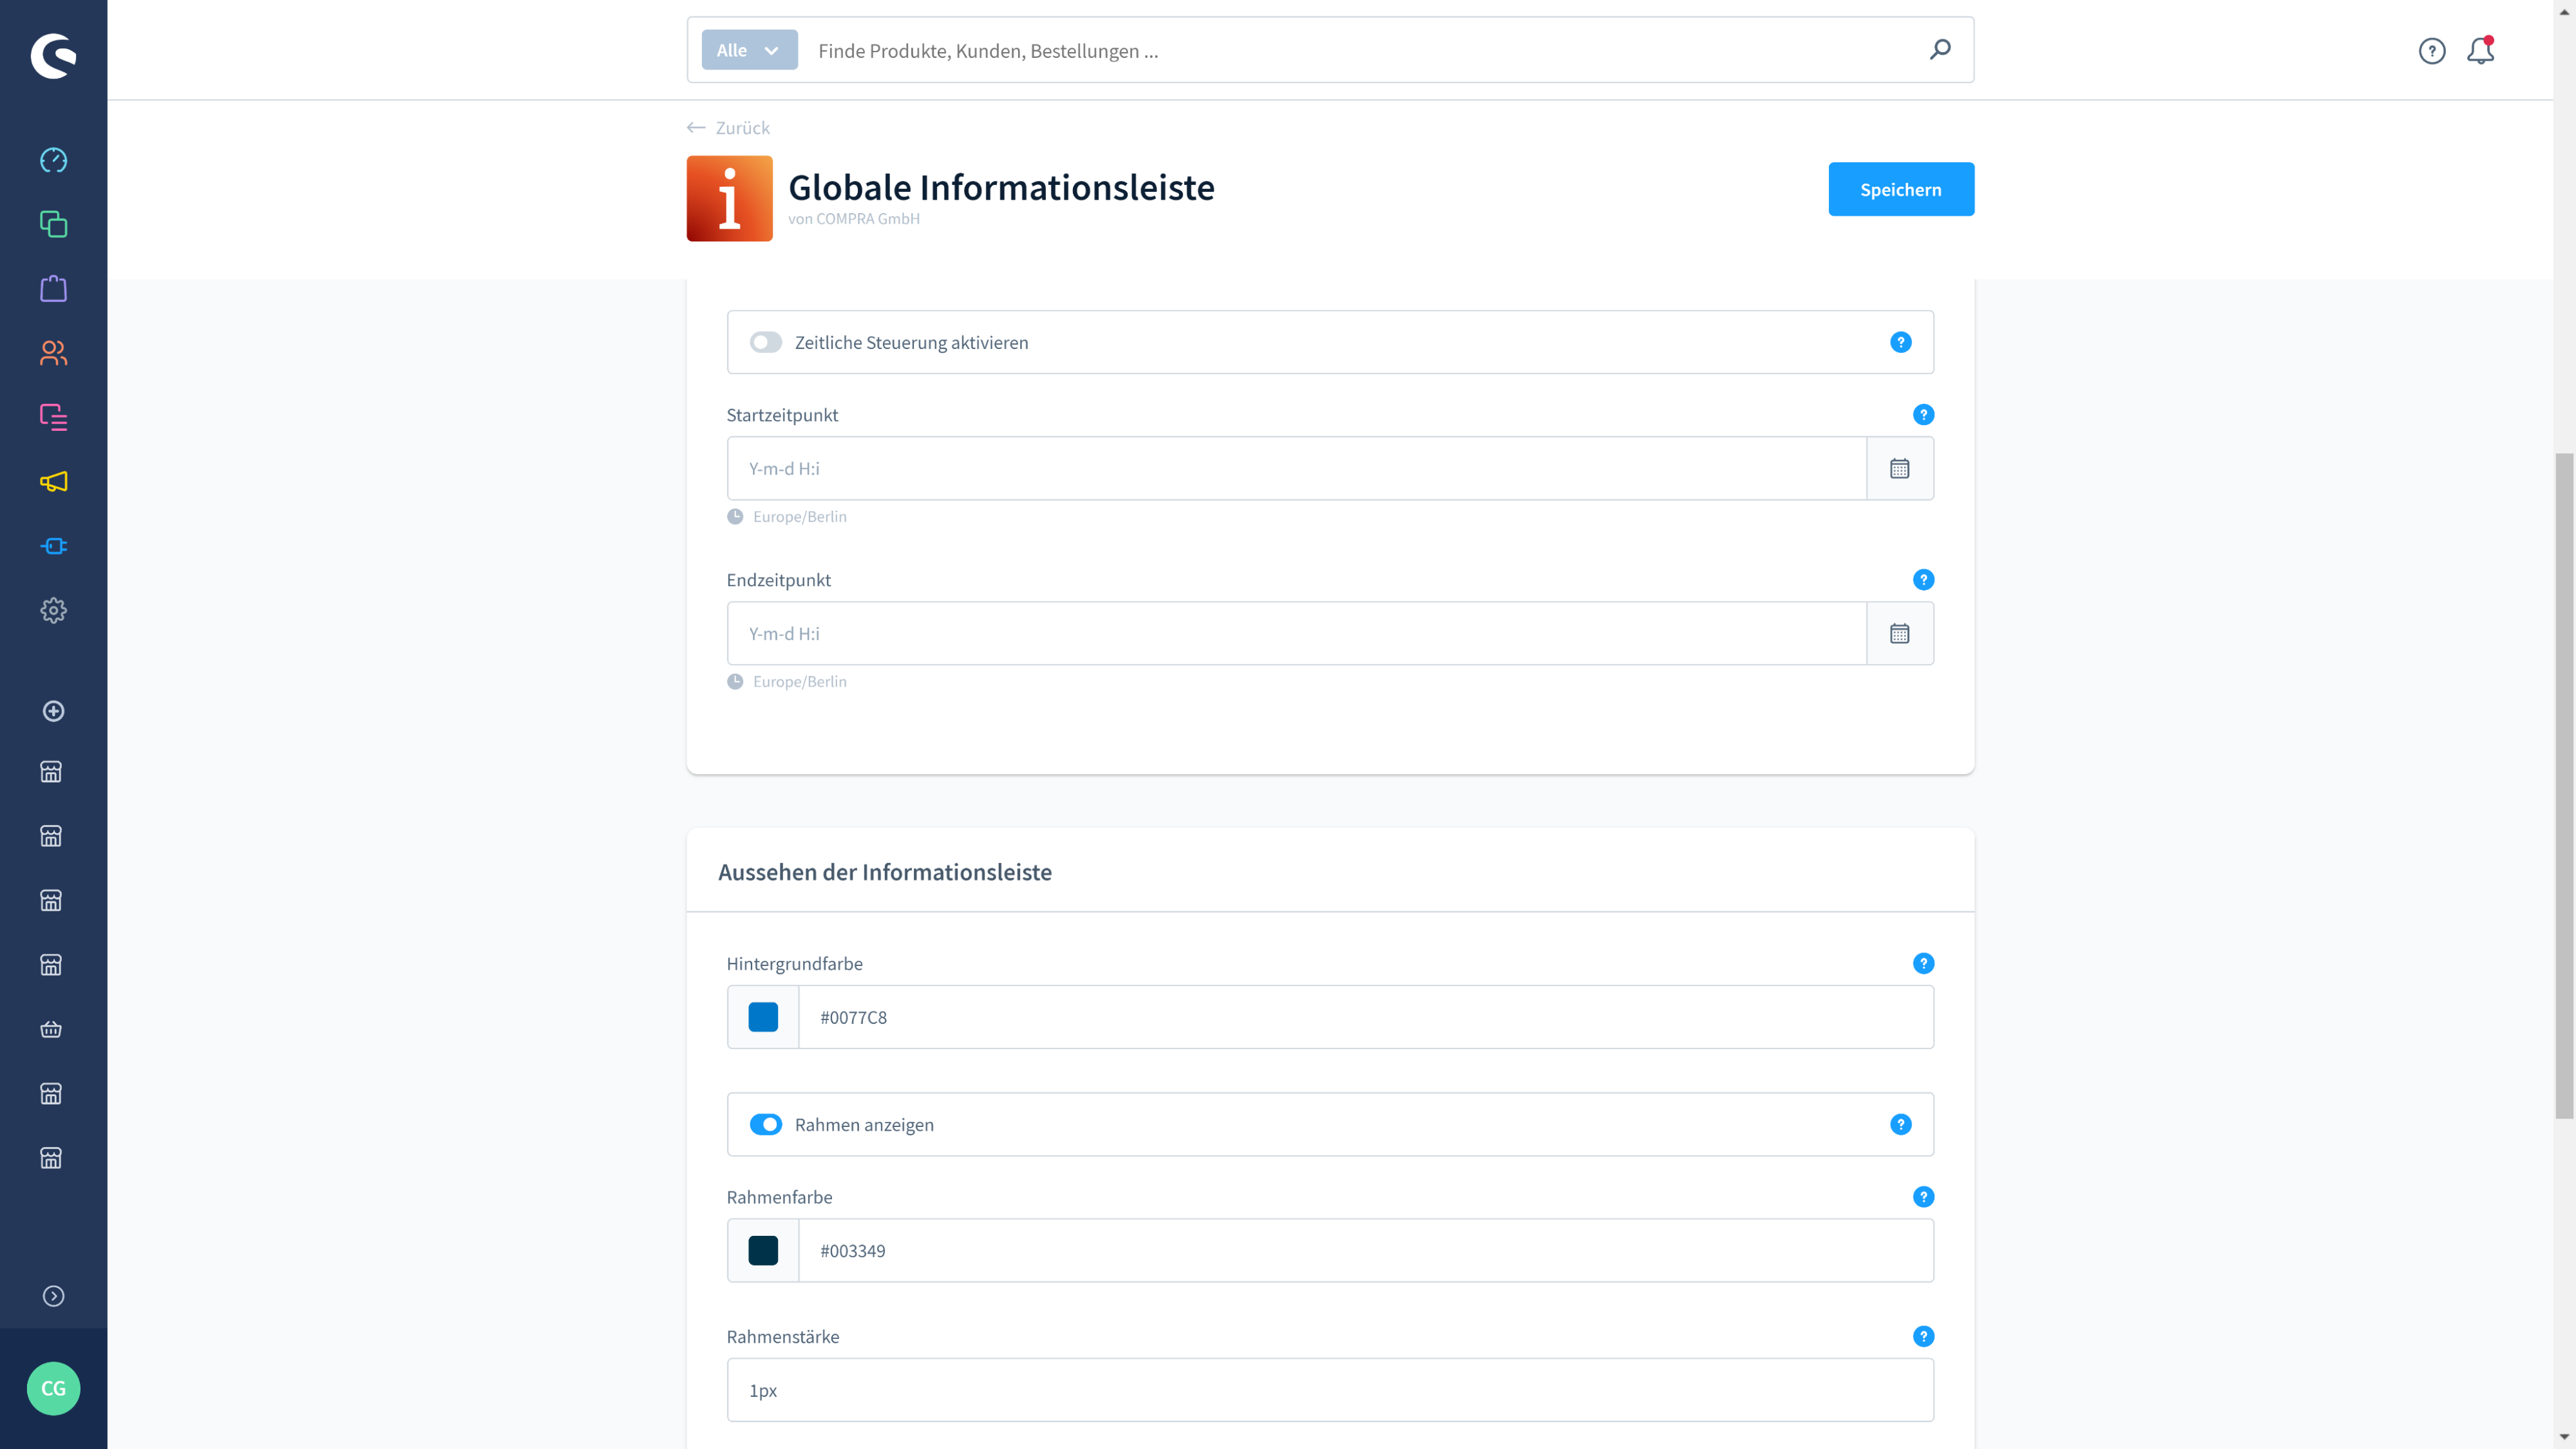Focus the global search field
The width and height of the screenshot is (2576, 1449).
click(x=1360, y=50)
